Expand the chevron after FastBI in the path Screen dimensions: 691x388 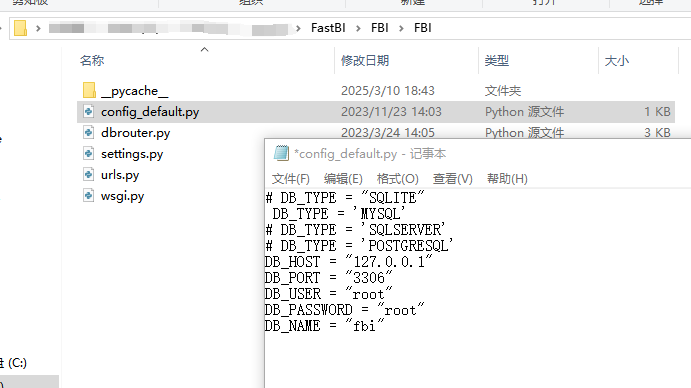coord(358,28)
